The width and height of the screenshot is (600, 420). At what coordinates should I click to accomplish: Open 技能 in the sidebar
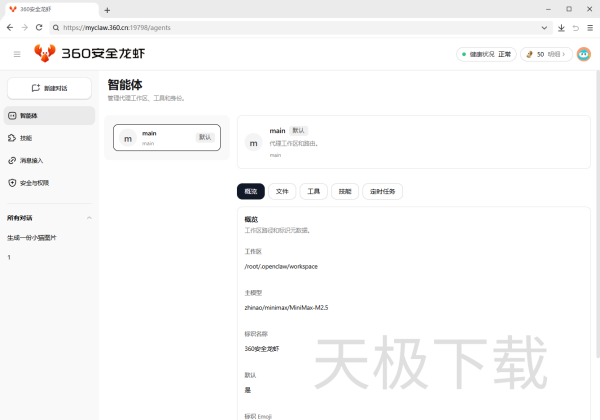(x=26, y=138)
